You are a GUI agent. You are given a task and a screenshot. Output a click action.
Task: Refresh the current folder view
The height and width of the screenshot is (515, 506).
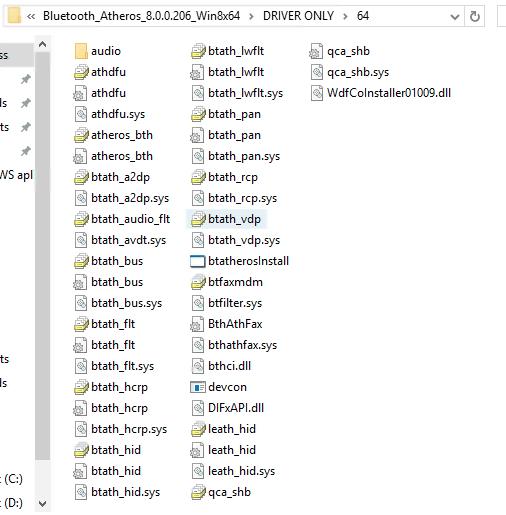(475, 16)
